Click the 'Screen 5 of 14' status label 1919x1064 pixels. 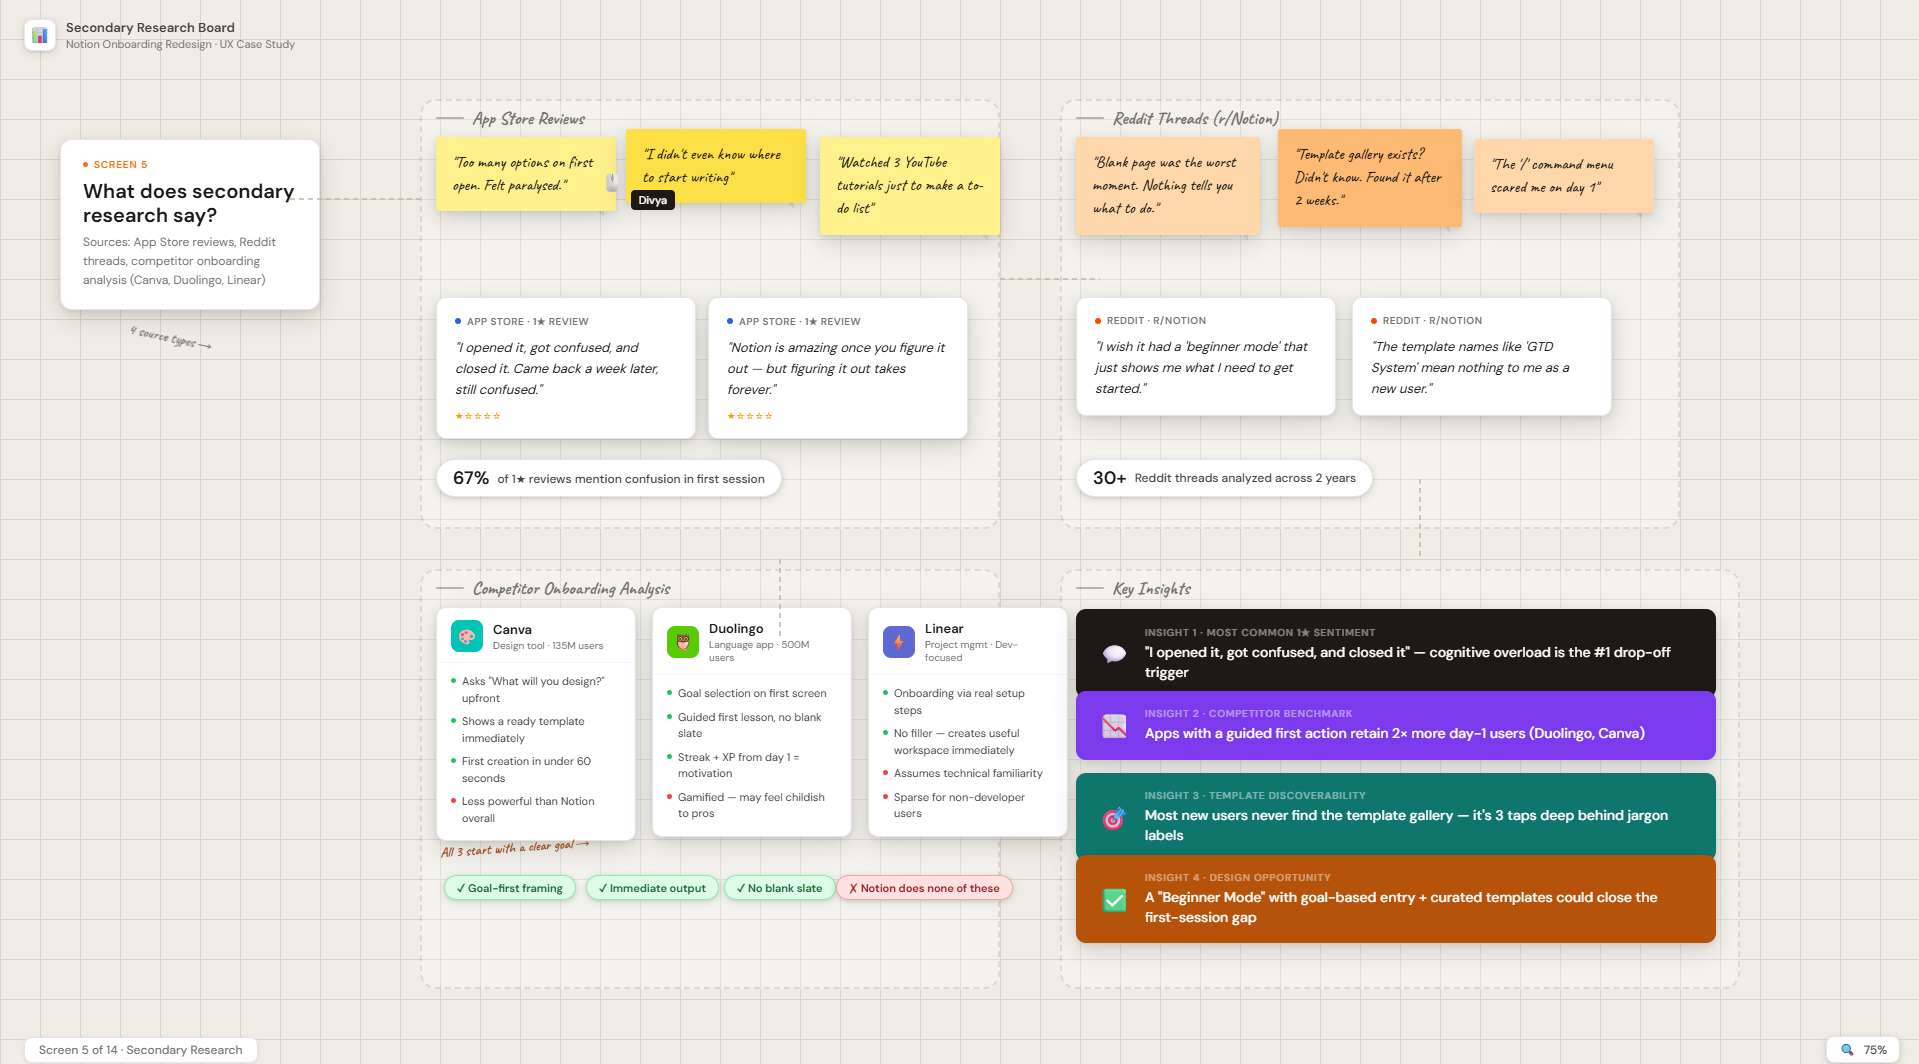pyautogui.click(x=141, y=1050)
